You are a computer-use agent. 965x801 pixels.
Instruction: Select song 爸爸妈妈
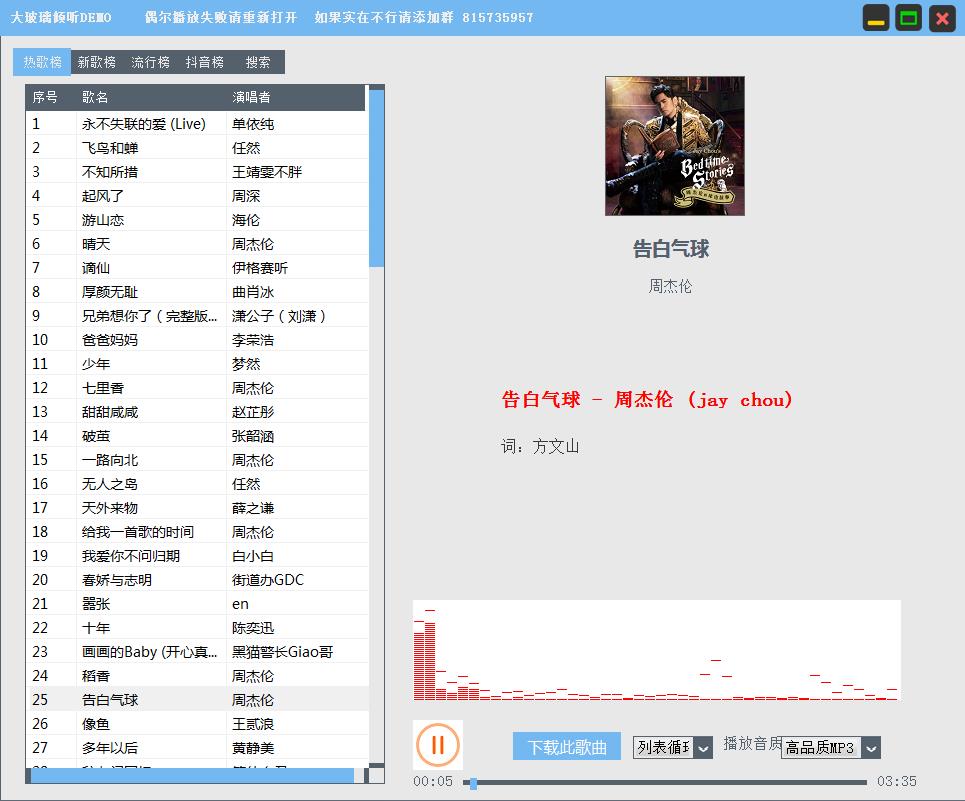110,340
